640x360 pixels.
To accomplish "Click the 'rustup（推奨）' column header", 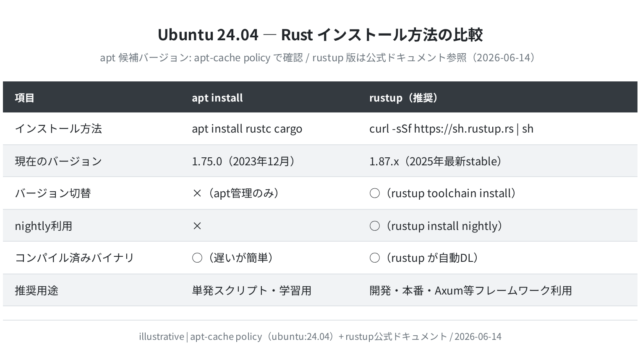I will [404, 98].
